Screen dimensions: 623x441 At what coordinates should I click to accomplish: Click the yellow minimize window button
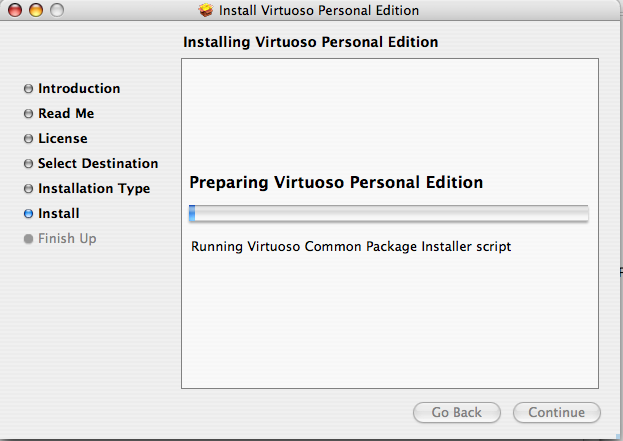tap(36, 10)
